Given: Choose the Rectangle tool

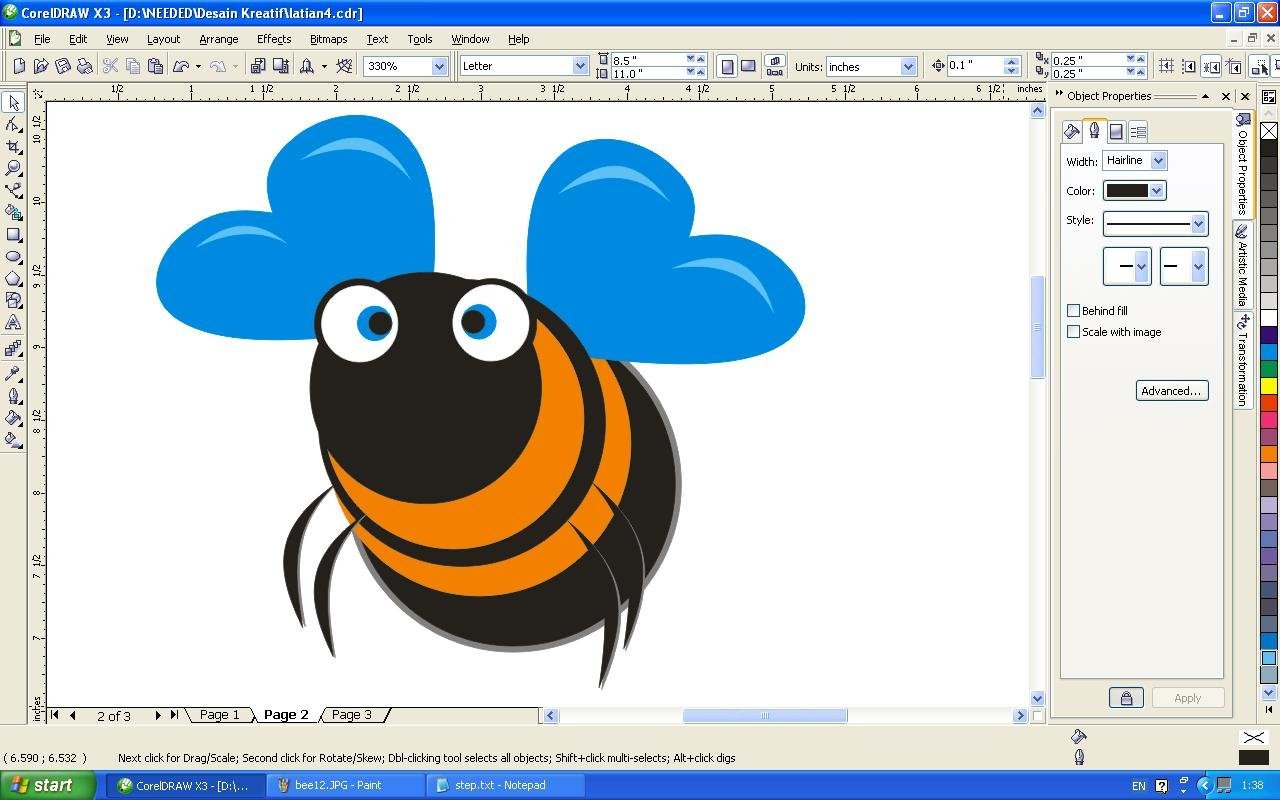Looking at the screenshot, I should coord(13,235).
